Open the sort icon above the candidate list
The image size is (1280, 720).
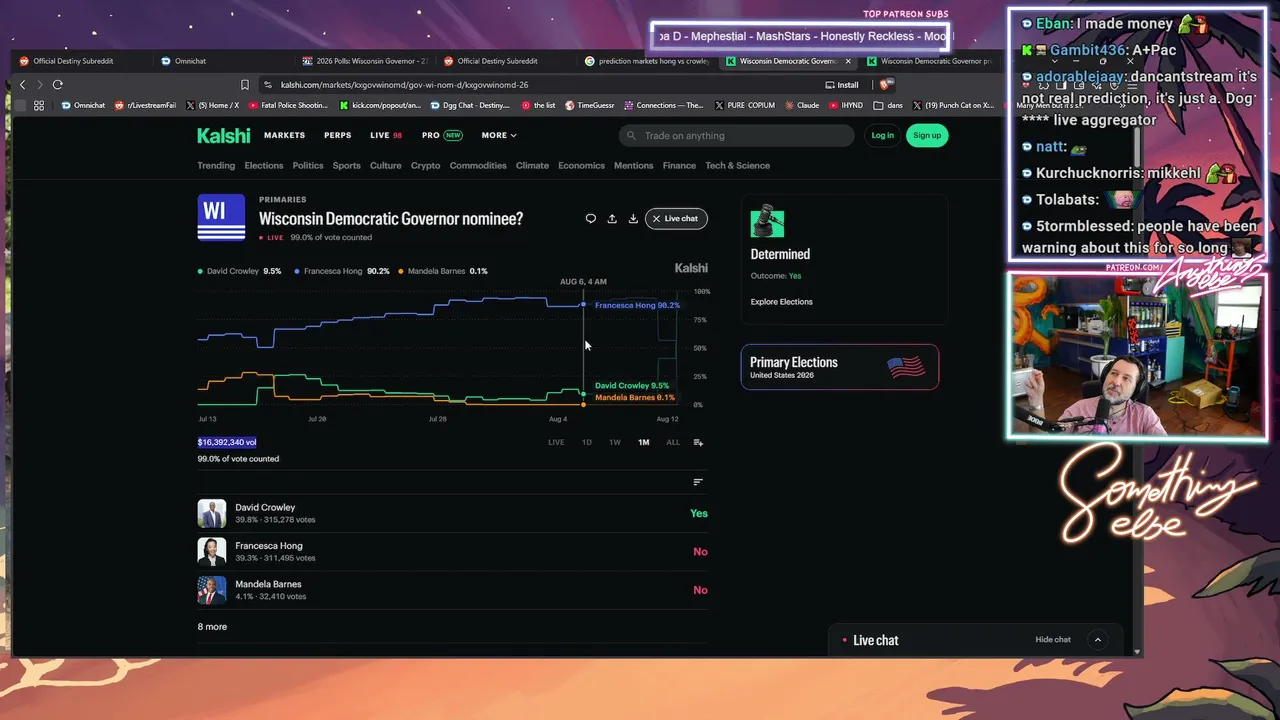click(698, 482)
